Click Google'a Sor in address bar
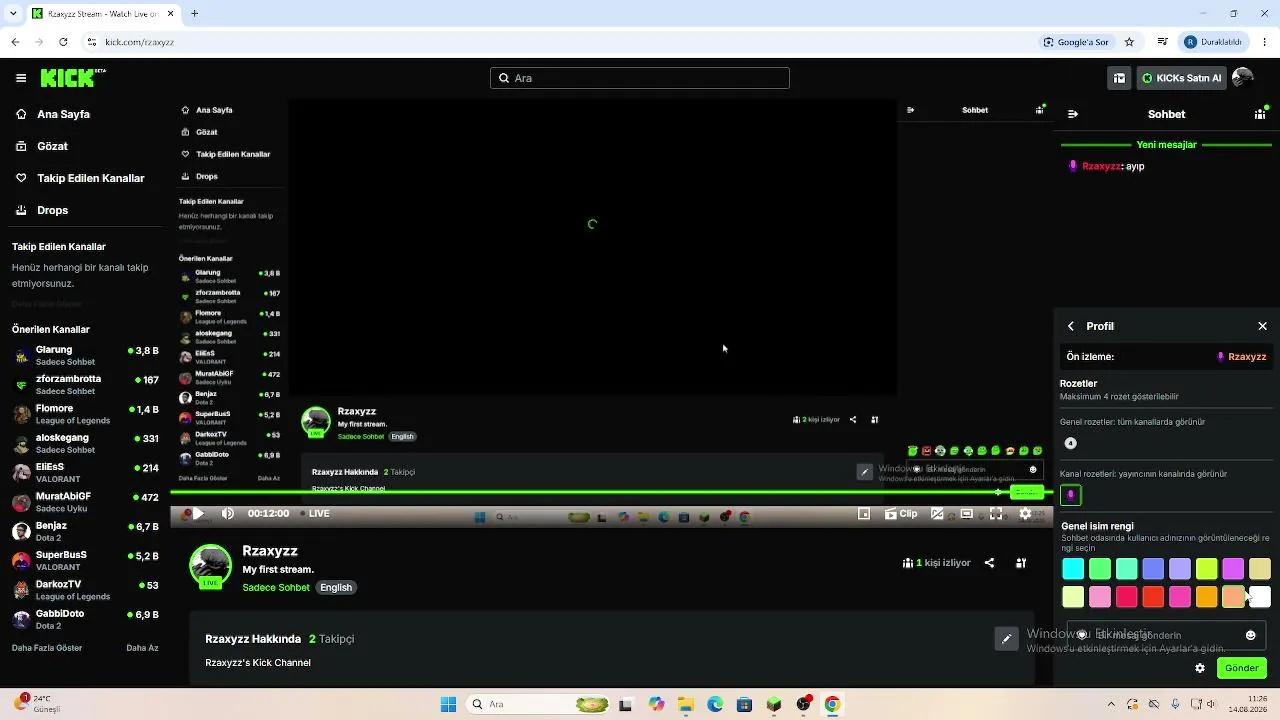The height and width of the screenshot is (720, 1280). point(1076,42)
